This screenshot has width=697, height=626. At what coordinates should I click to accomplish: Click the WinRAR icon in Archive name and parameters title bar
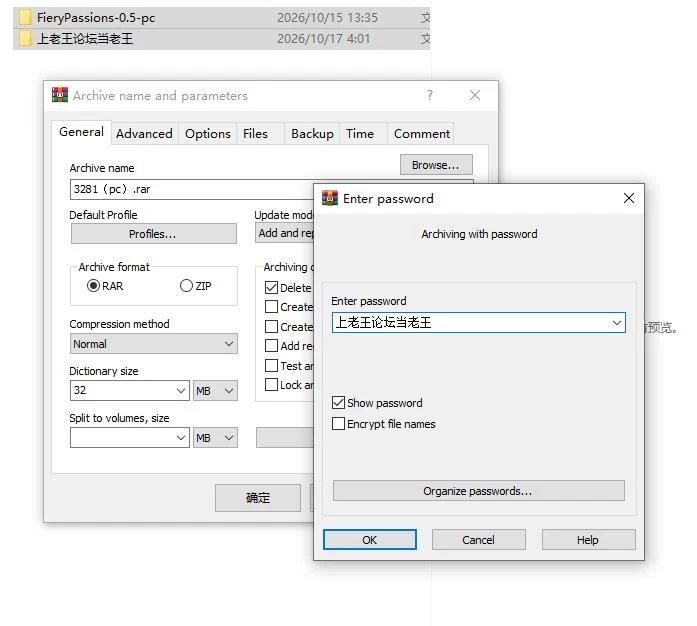60,95
